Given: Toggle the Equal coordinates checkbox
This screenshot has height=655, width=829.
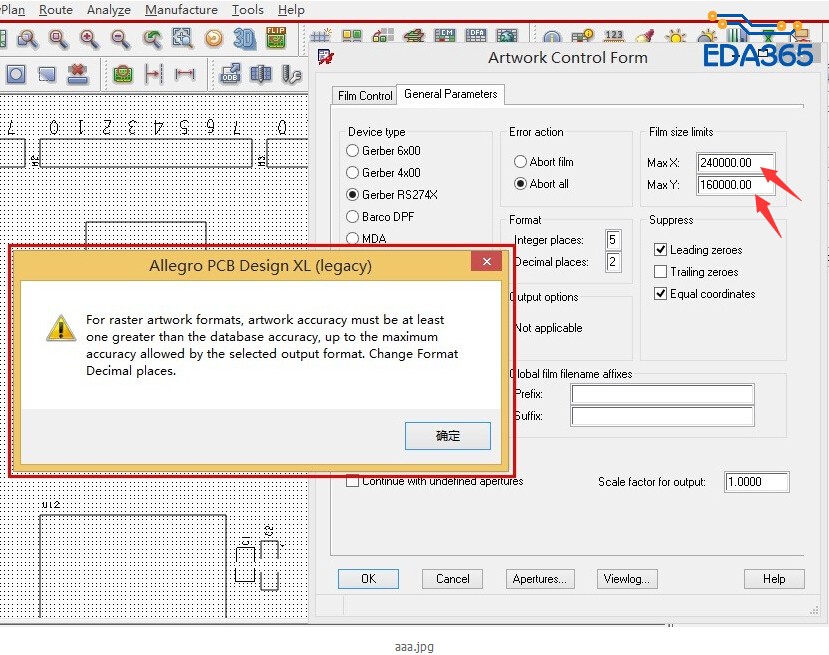Looking at the screenshot, I should tap(660, 293).
